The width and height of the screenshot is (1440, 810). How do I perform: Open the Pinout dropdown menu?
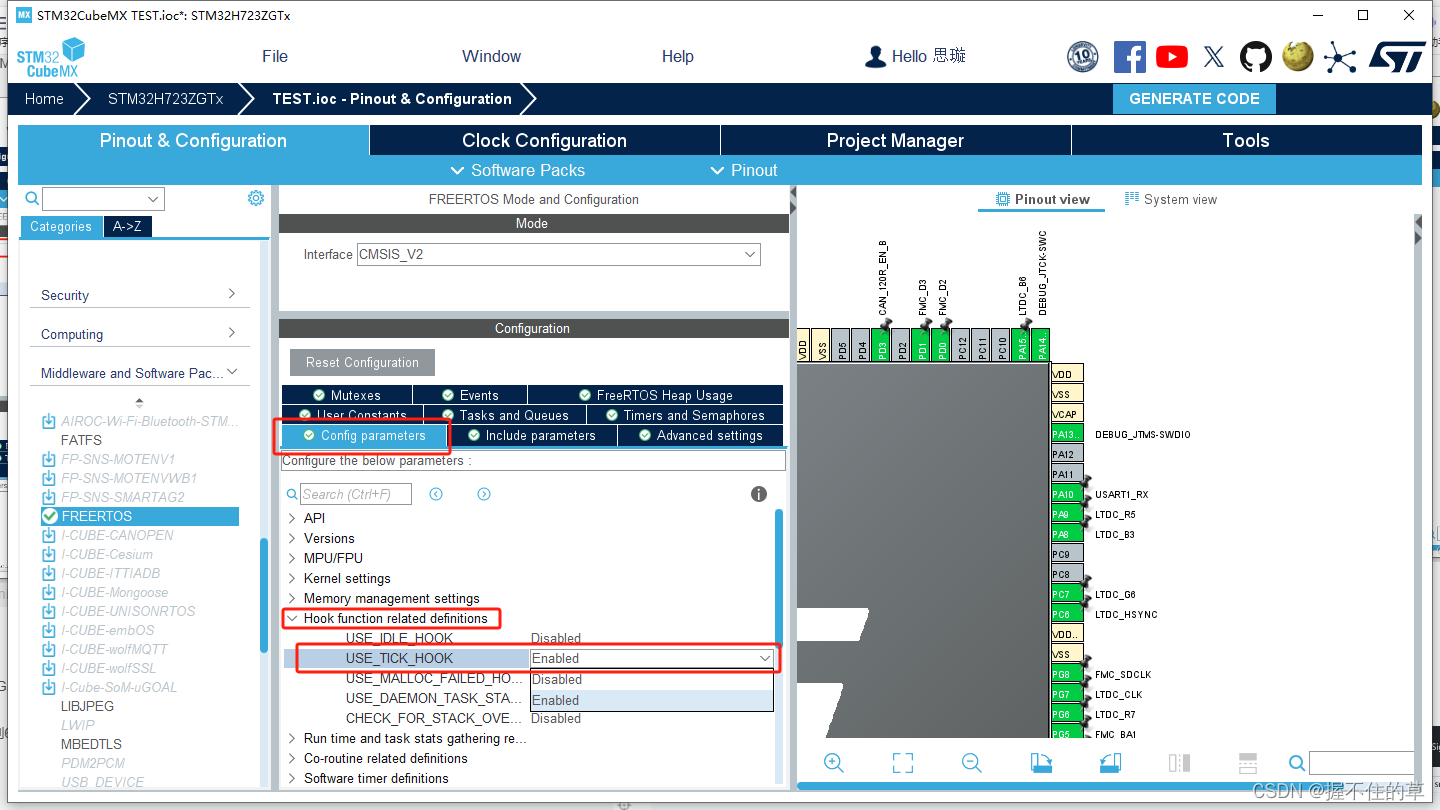point(744,170)
